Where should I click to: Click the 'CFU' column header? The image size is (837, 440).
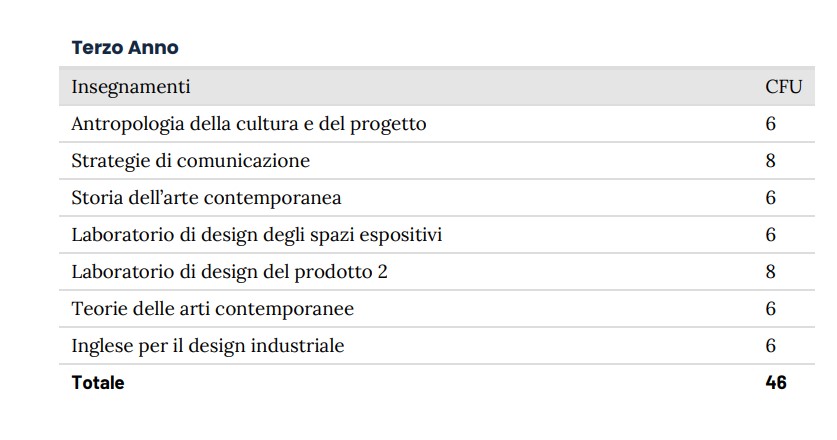tap(783, 87)
